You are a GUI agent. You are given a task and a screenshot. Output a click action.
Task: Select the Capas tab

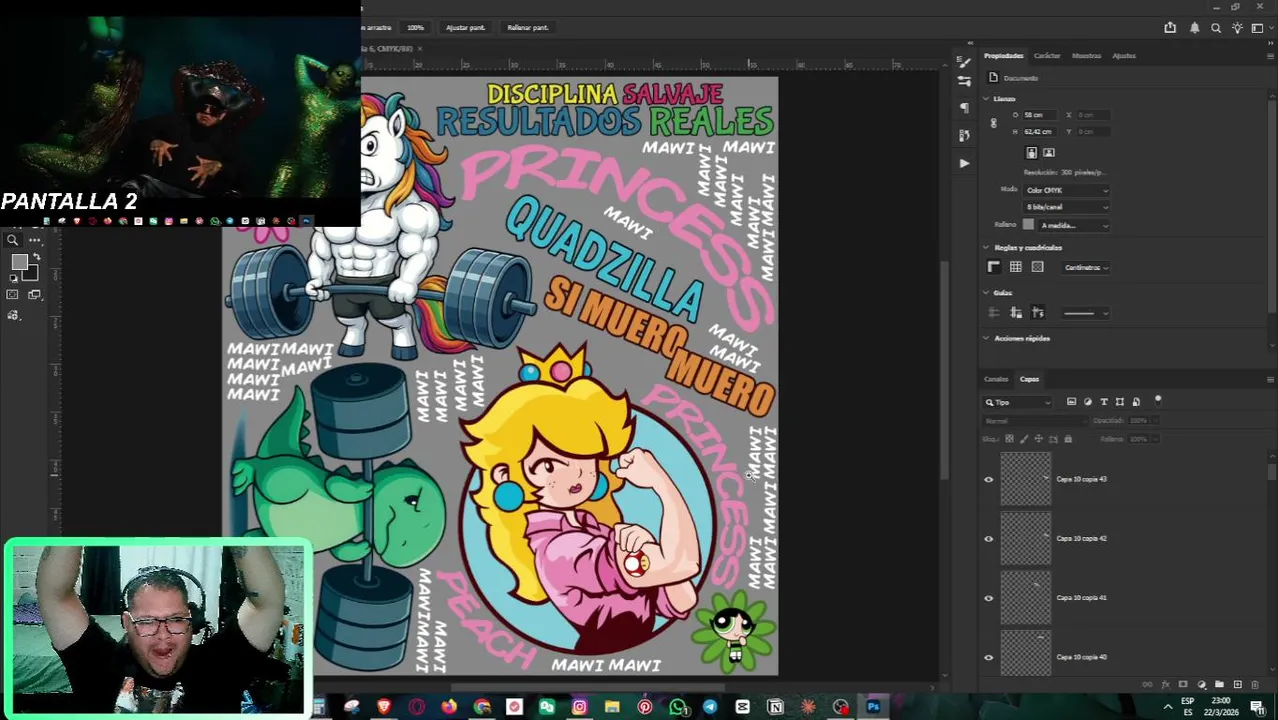coord(1030,379)
